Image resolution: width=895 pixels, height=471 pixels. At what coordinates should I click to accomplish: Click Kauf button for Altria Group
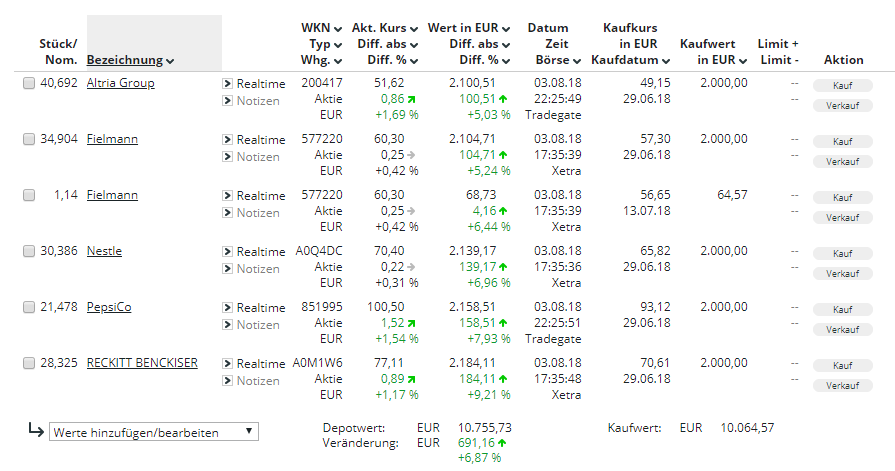tap(842, 86)
